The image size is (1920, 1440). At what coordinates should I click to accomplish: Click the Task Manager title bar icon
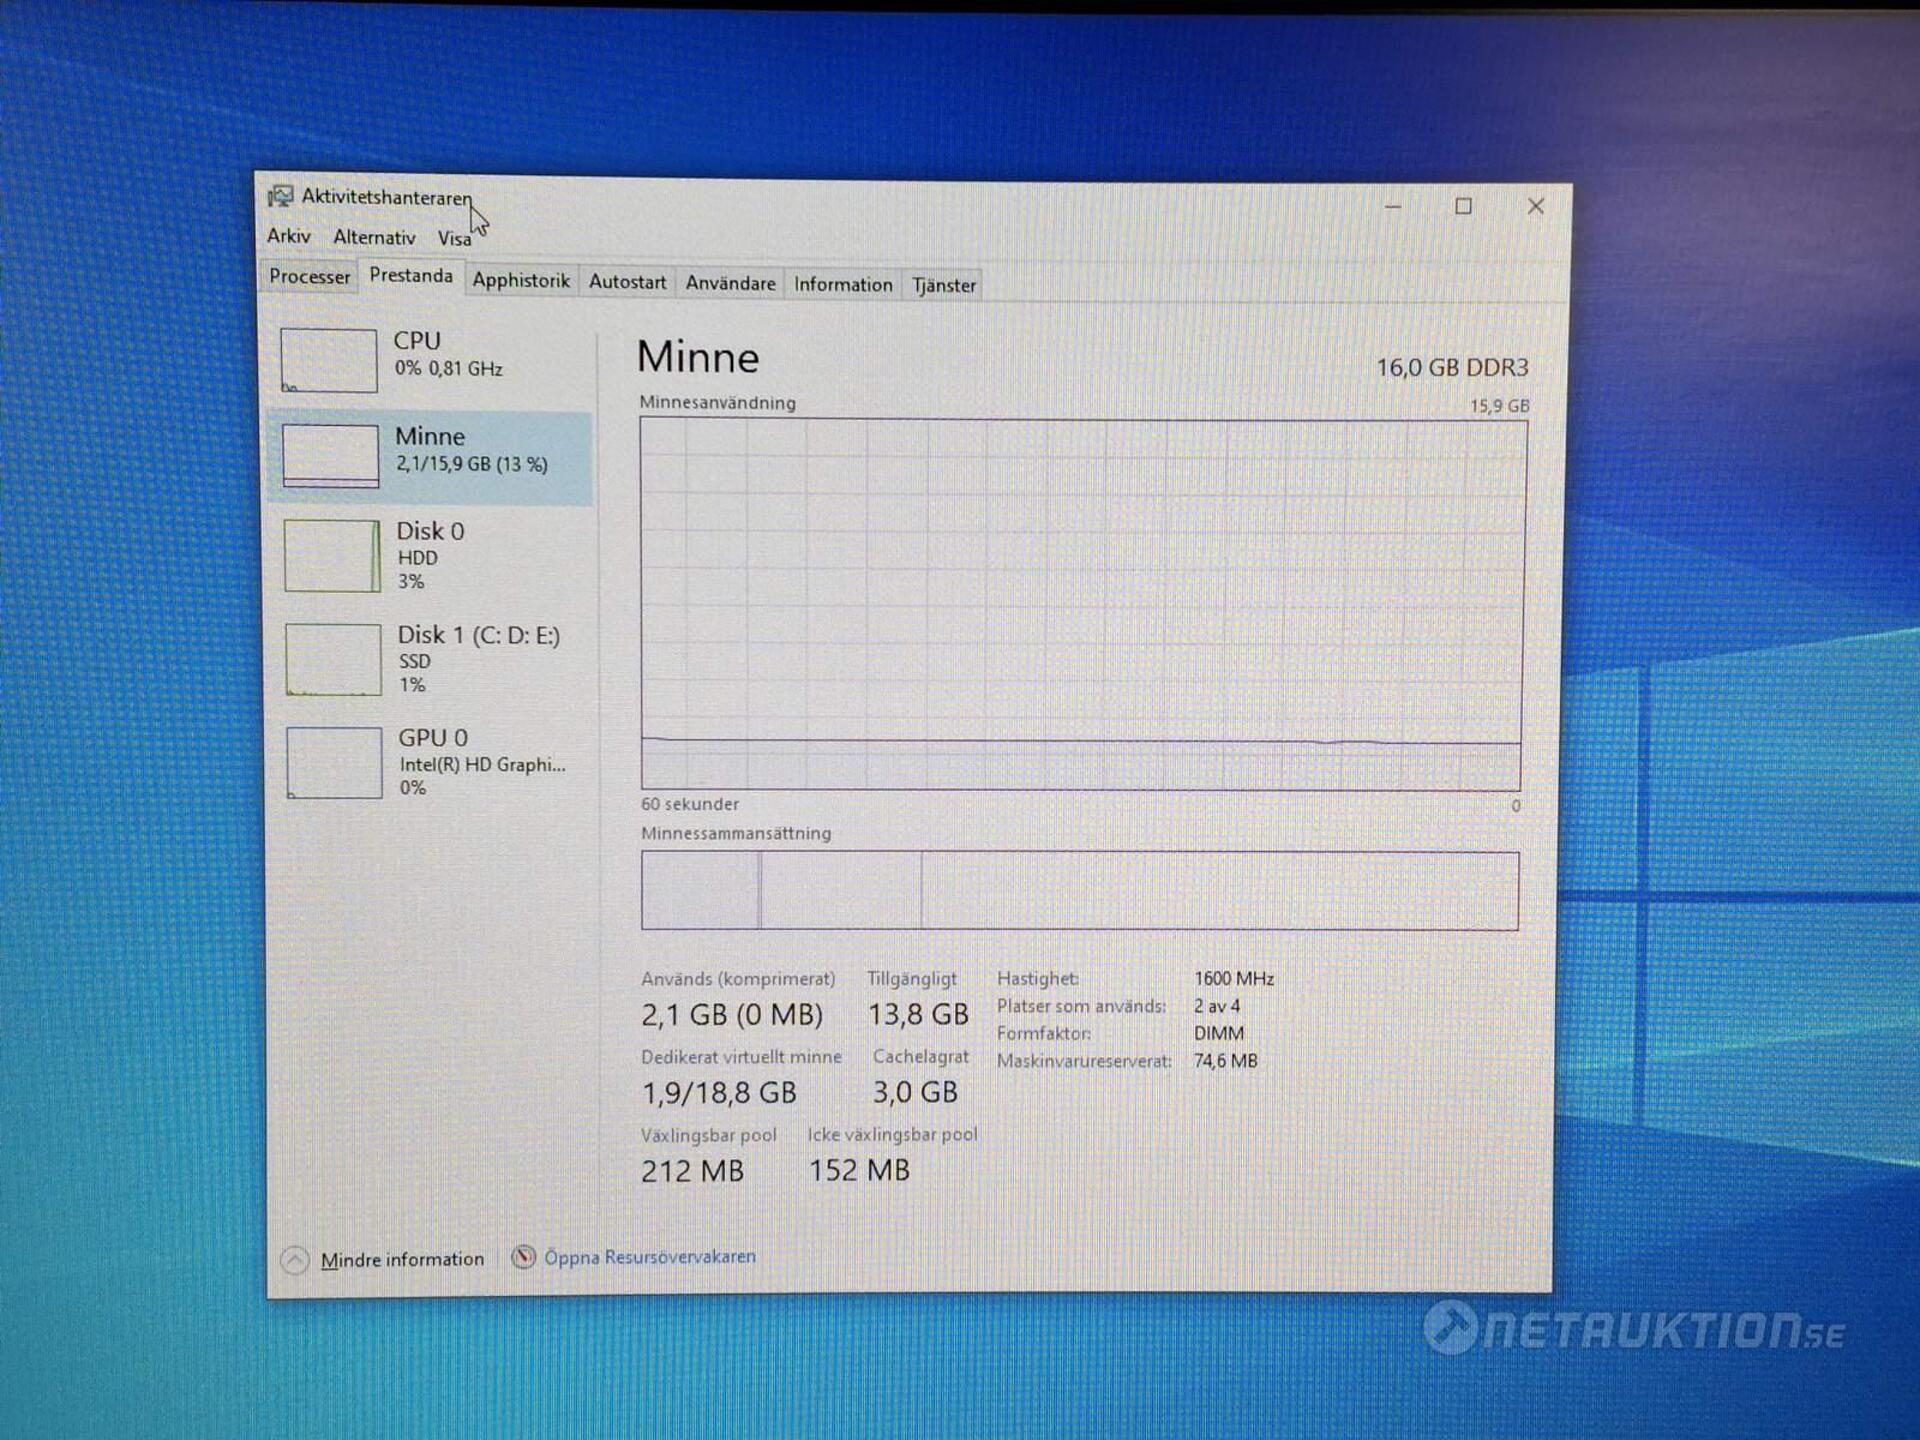280,196
